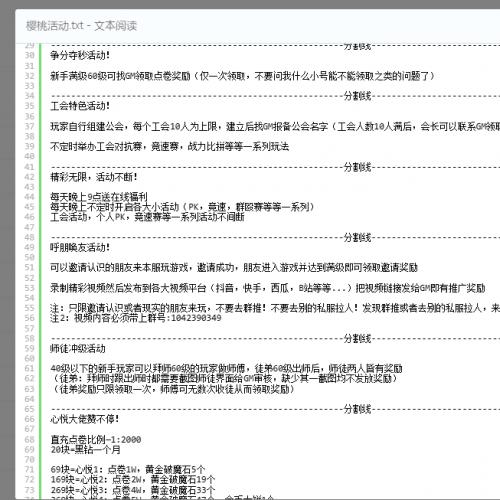Image resolution: width=500 pixels, height=500 pixels.
Task: Click the line '直充点卷比例-1:2000'
Action: (x=96, y=439)
